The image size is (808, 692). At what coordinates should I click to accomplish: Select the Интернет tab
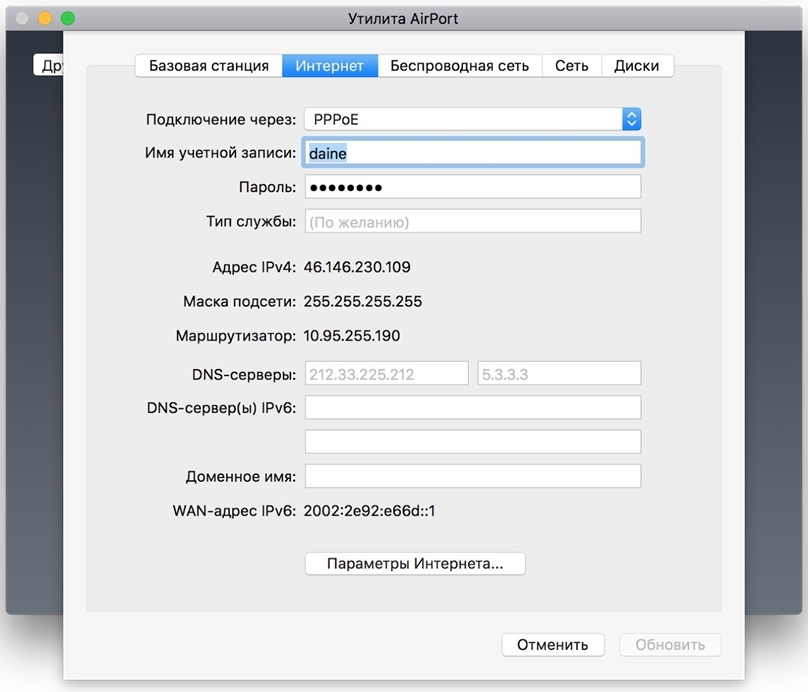pos(329,66)
